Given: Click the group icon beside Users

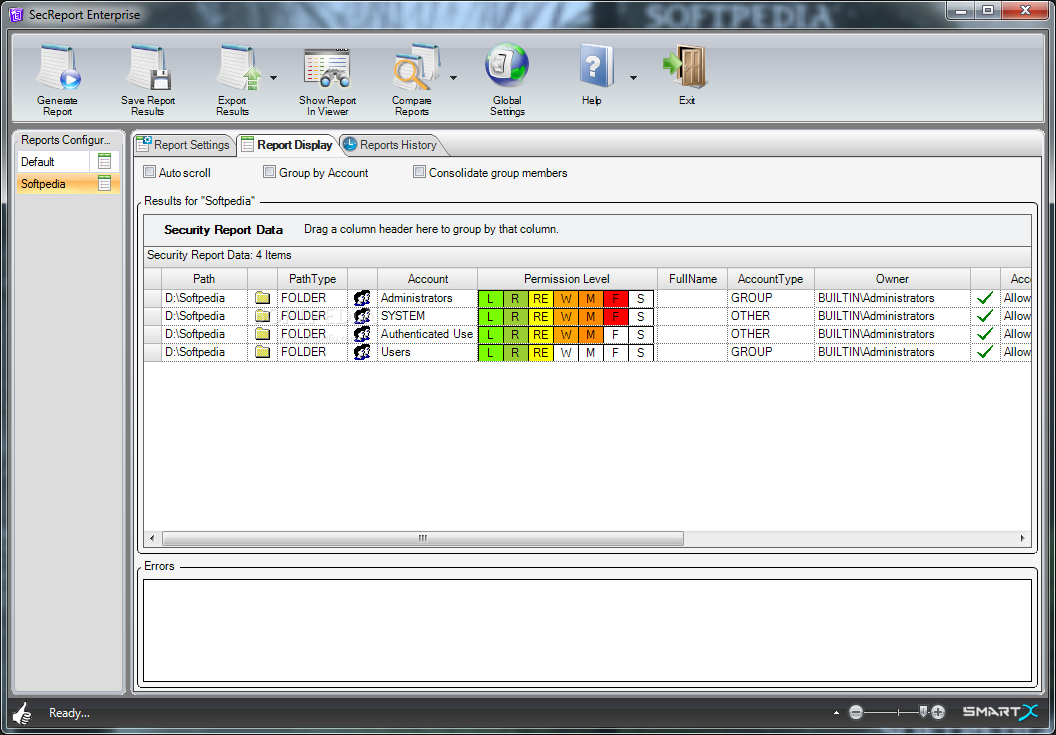Looking at the screenshot, I should click(x=362, y=352).
